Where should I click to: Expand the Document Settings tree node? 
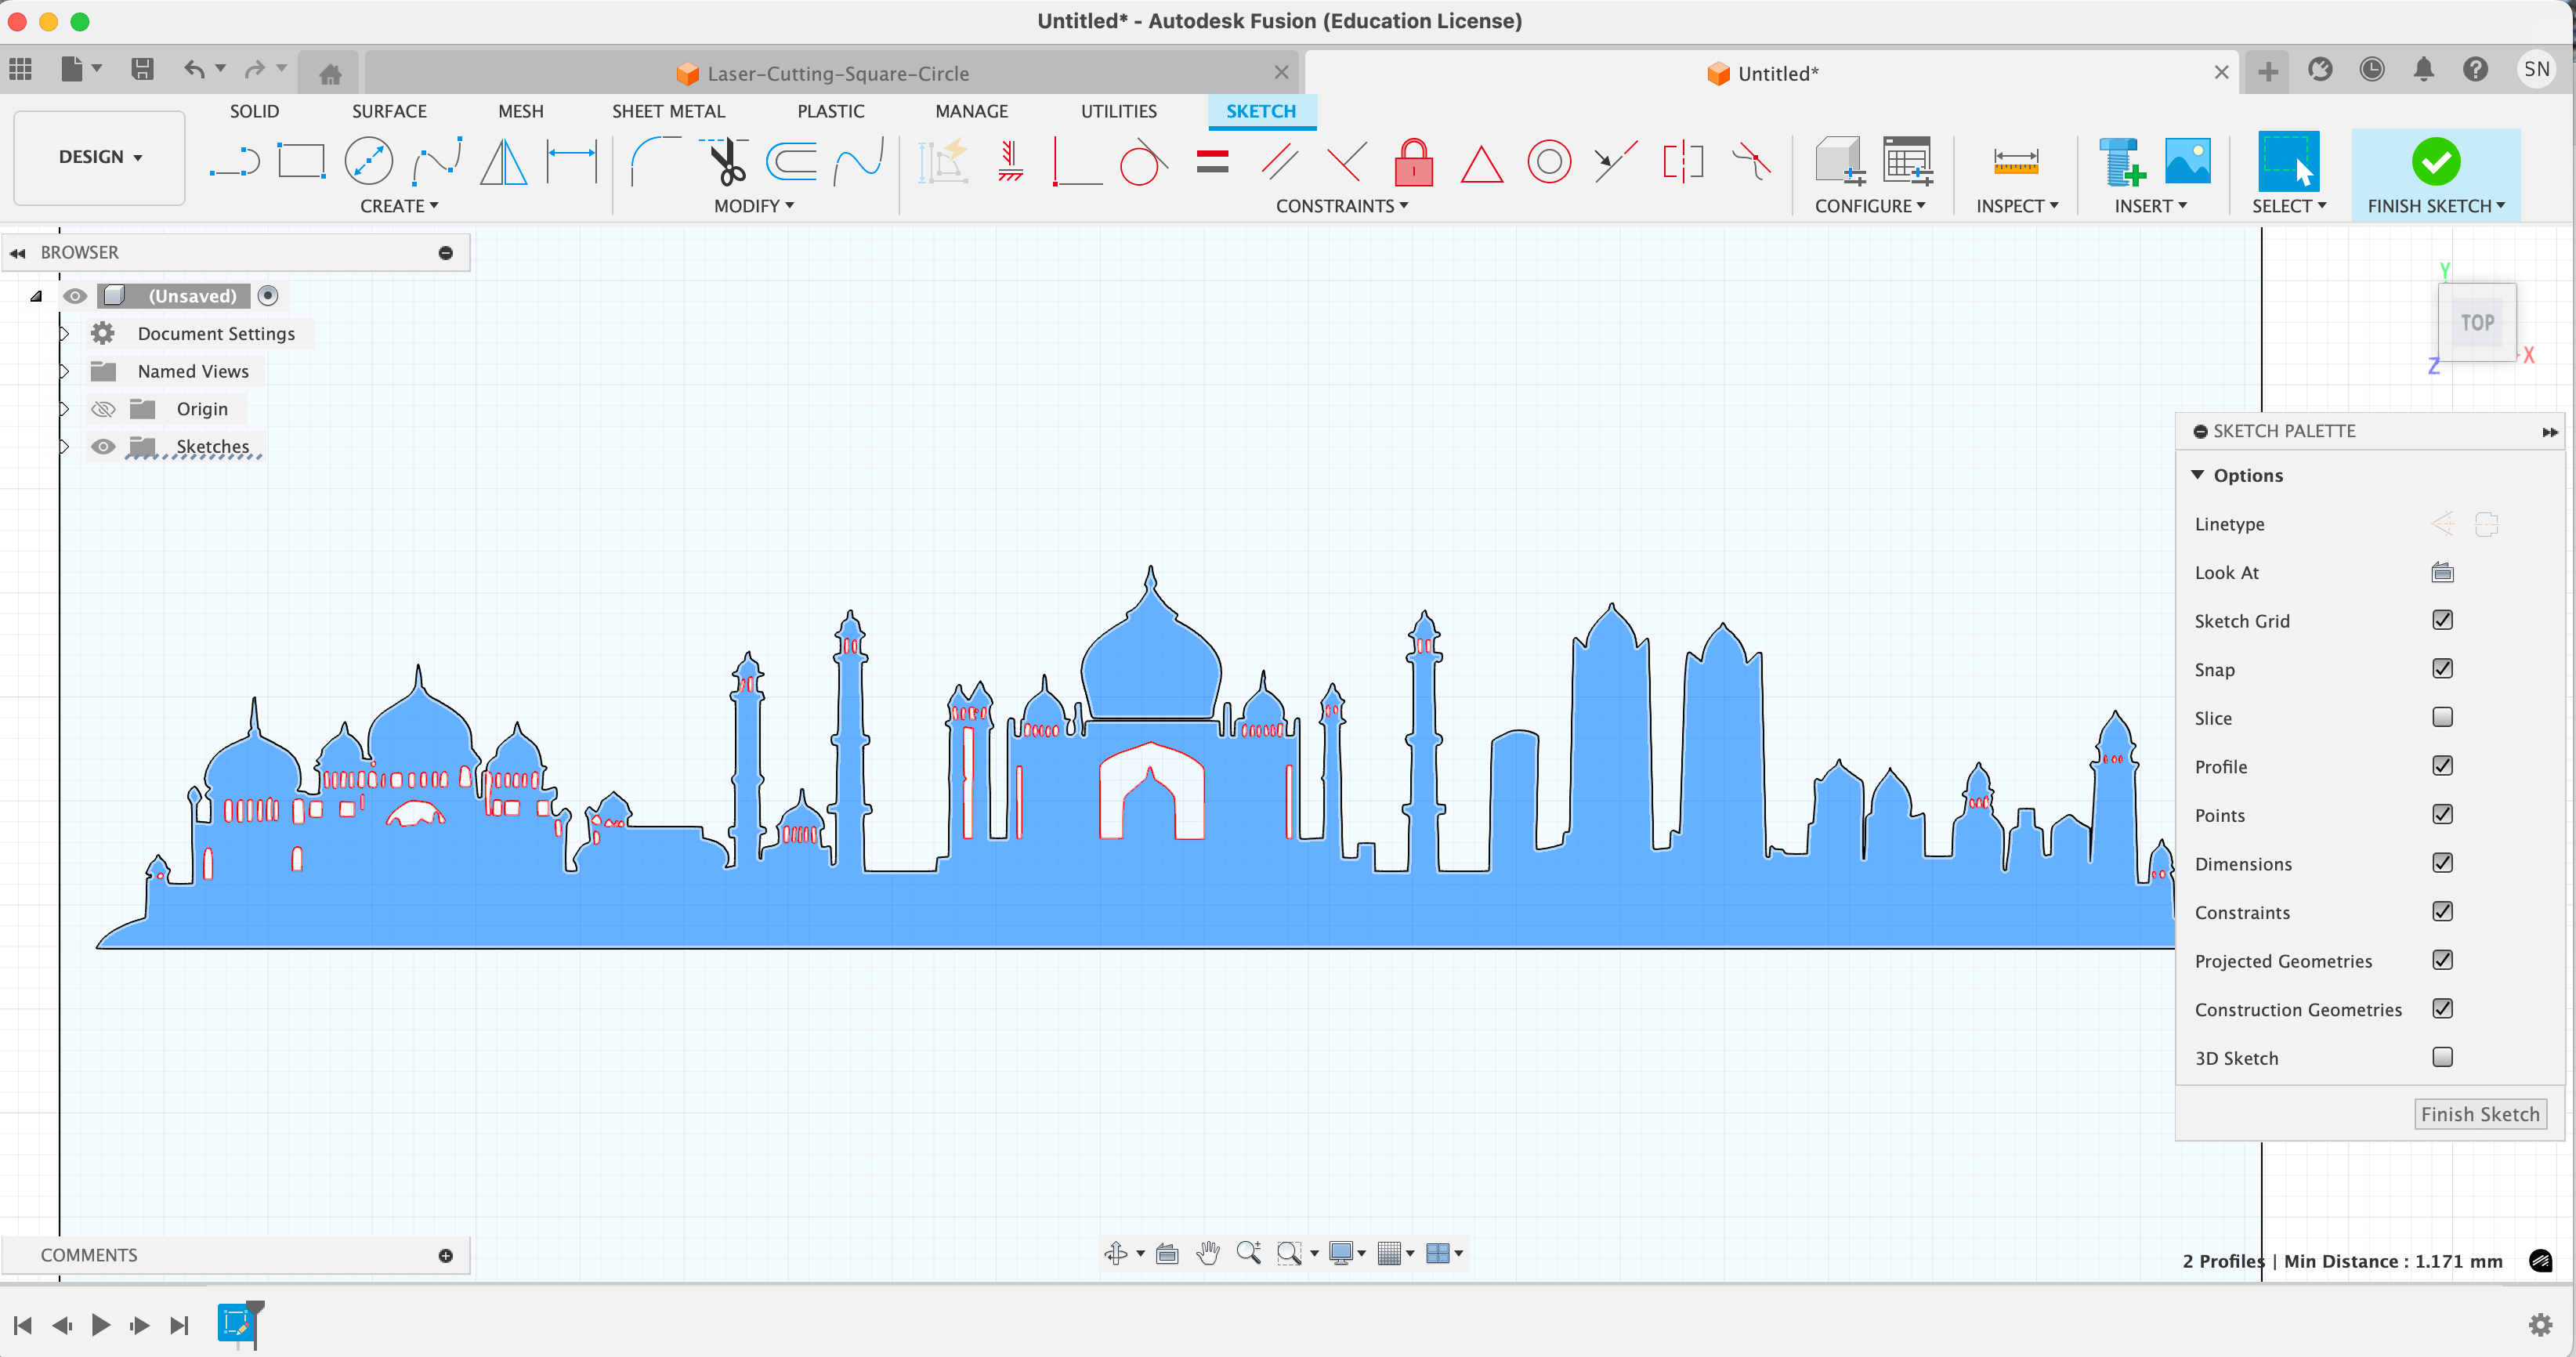(x=64, y=333)
